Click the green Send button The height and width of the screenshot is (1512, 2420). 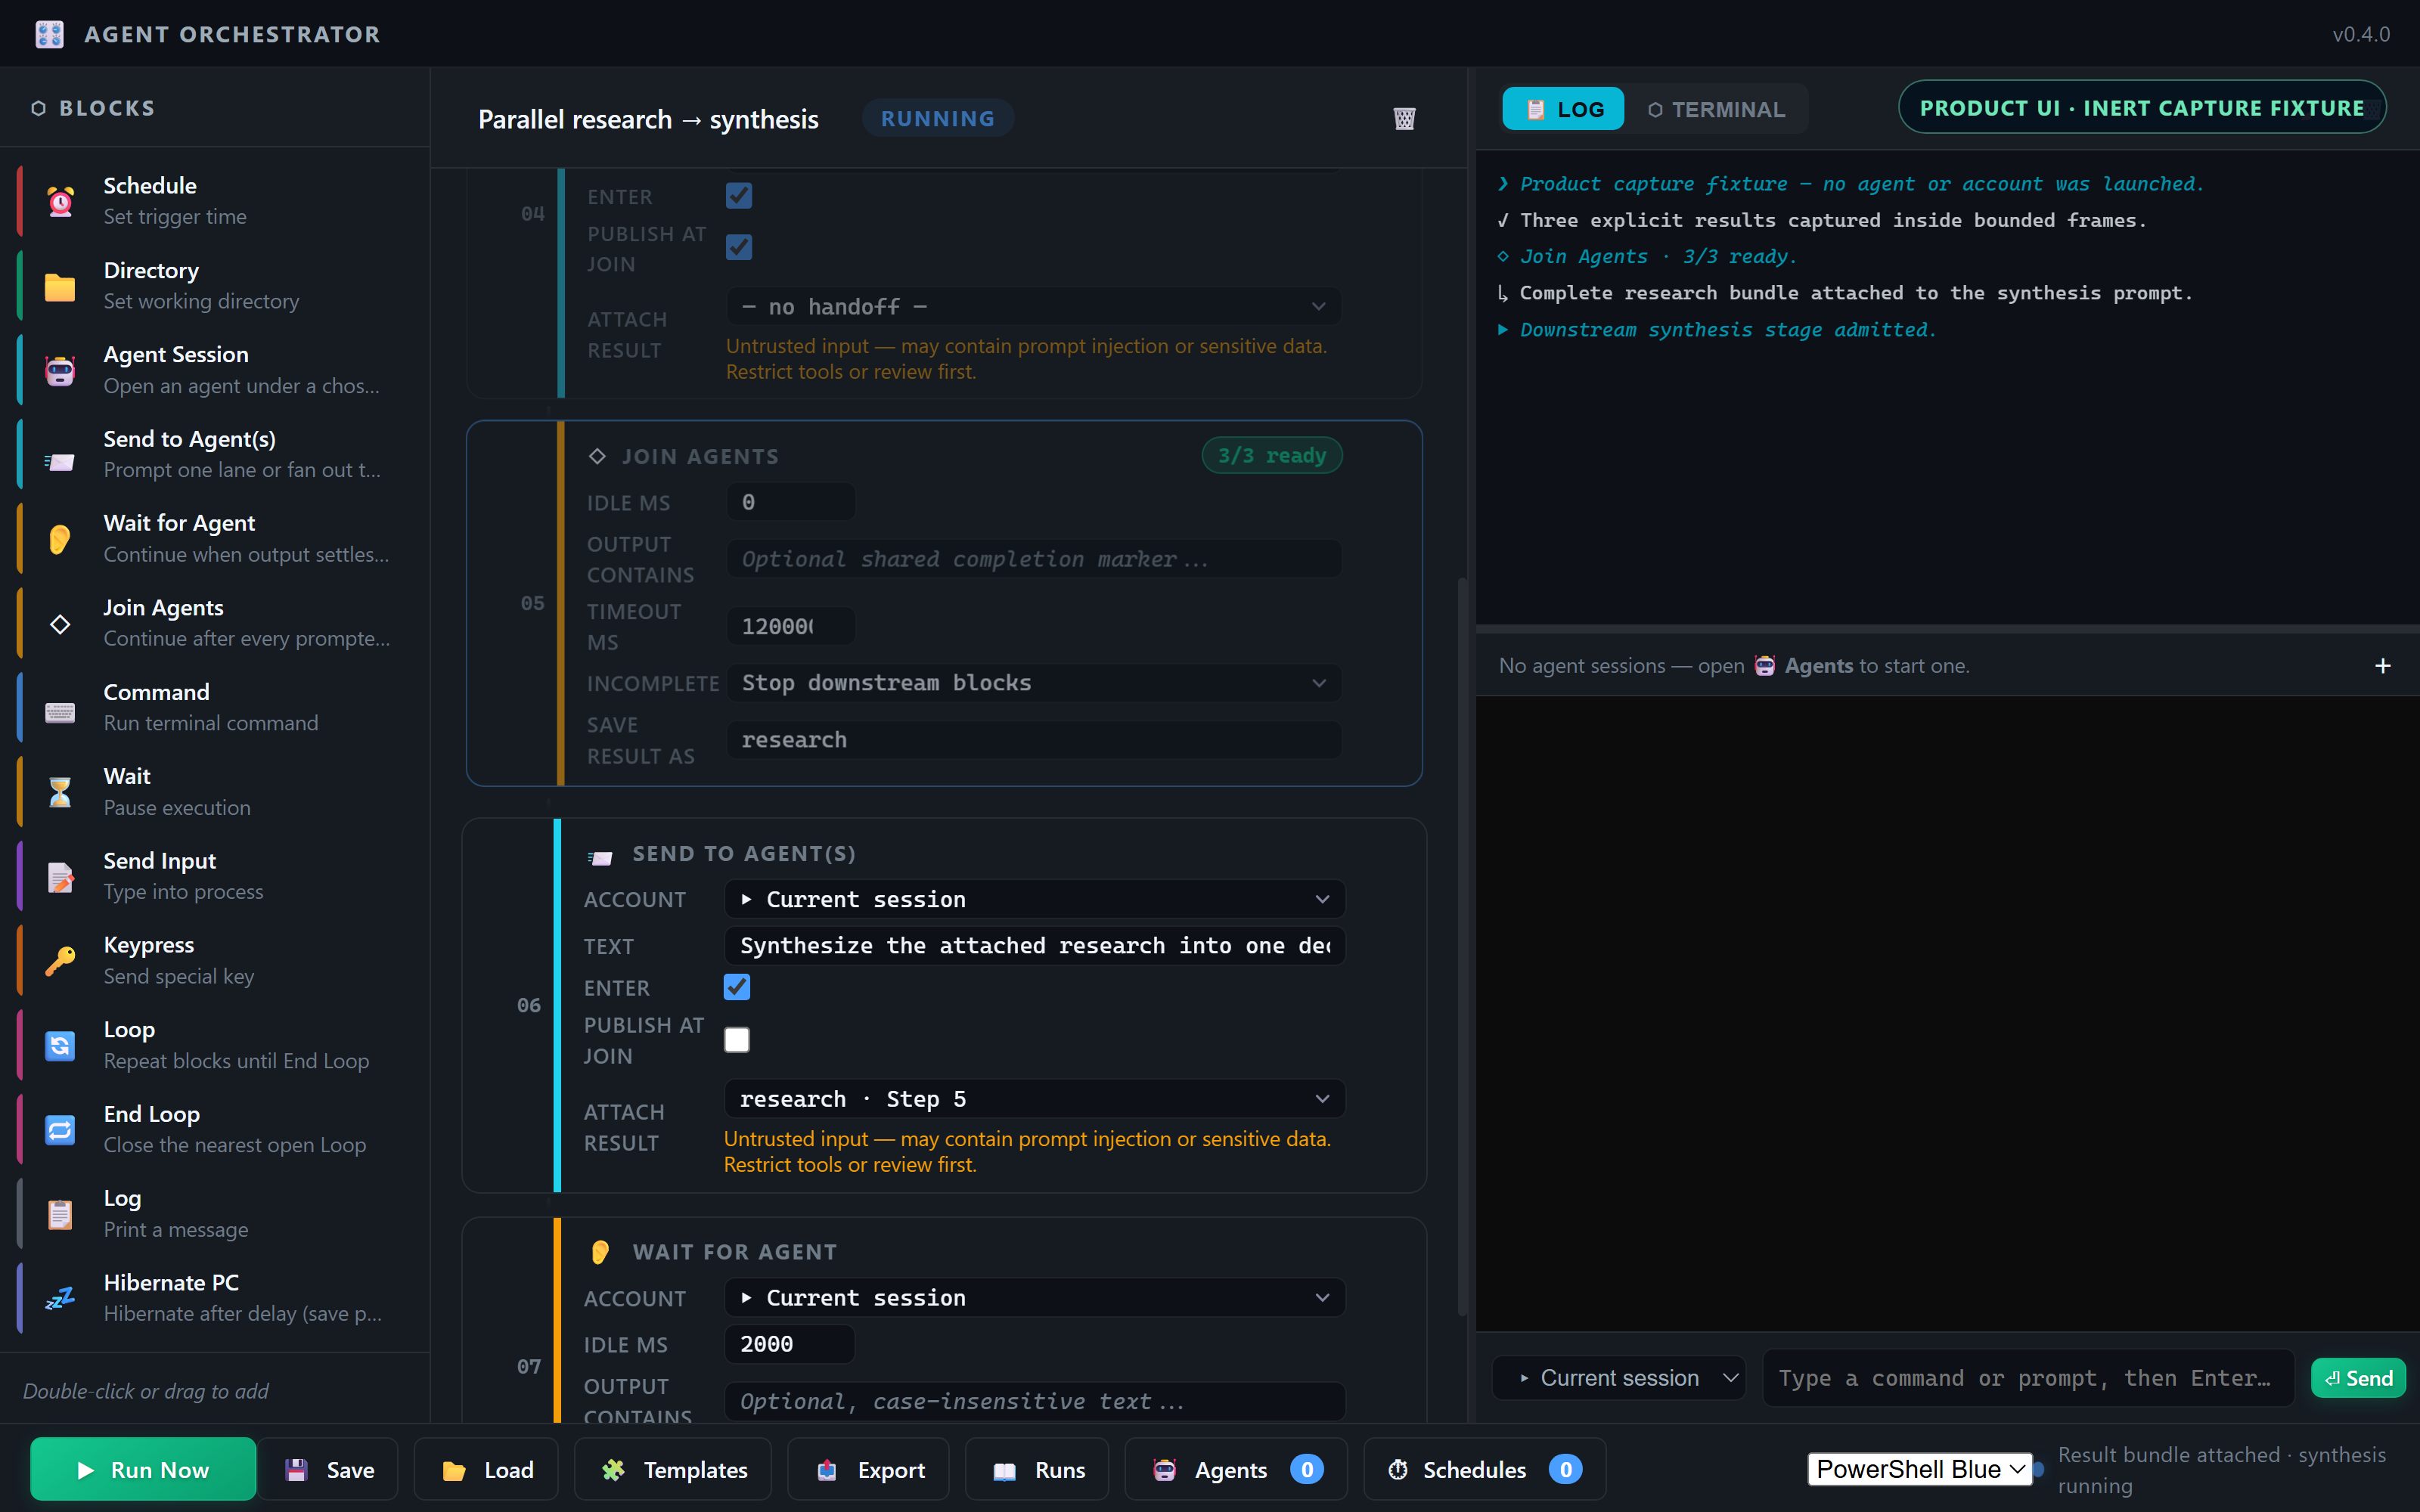[2358, 1378]
